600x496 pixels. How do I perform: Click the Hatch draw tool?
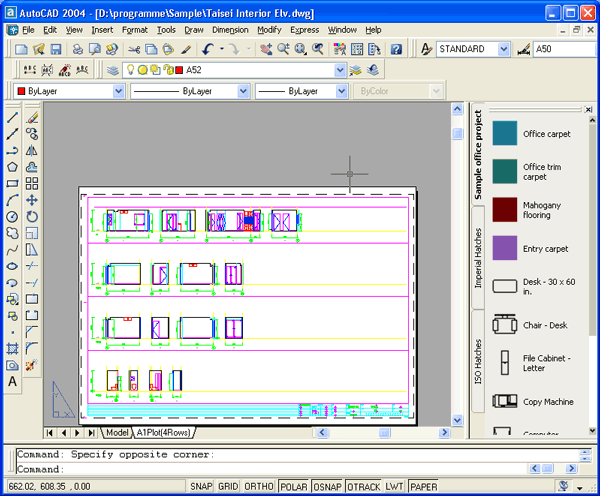pos(12,348)
